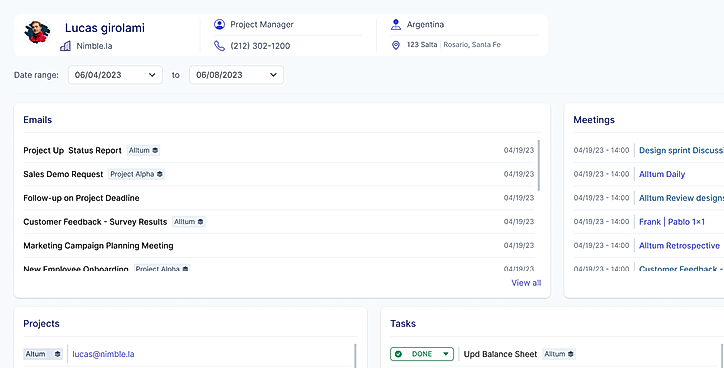724x368 pixels.
Task: Click the Alltum tag on Upd Balance Sheet task
Action: 559,354
